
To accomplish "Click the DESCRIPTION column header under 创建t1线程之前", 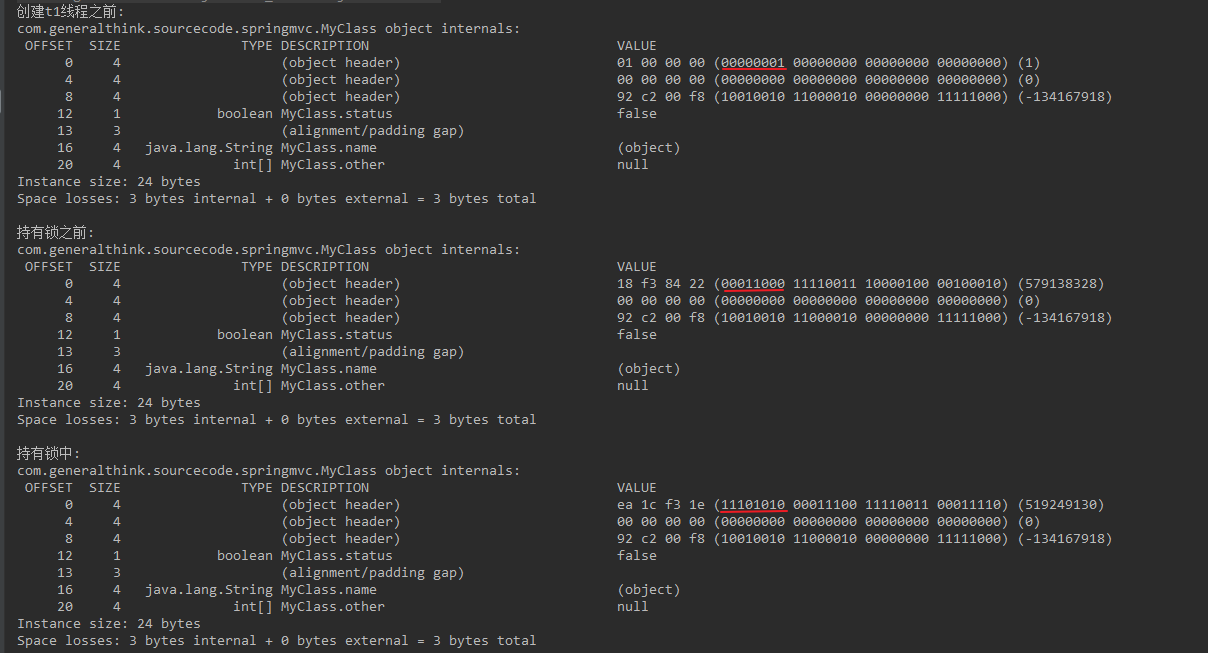I will (324, 46).
